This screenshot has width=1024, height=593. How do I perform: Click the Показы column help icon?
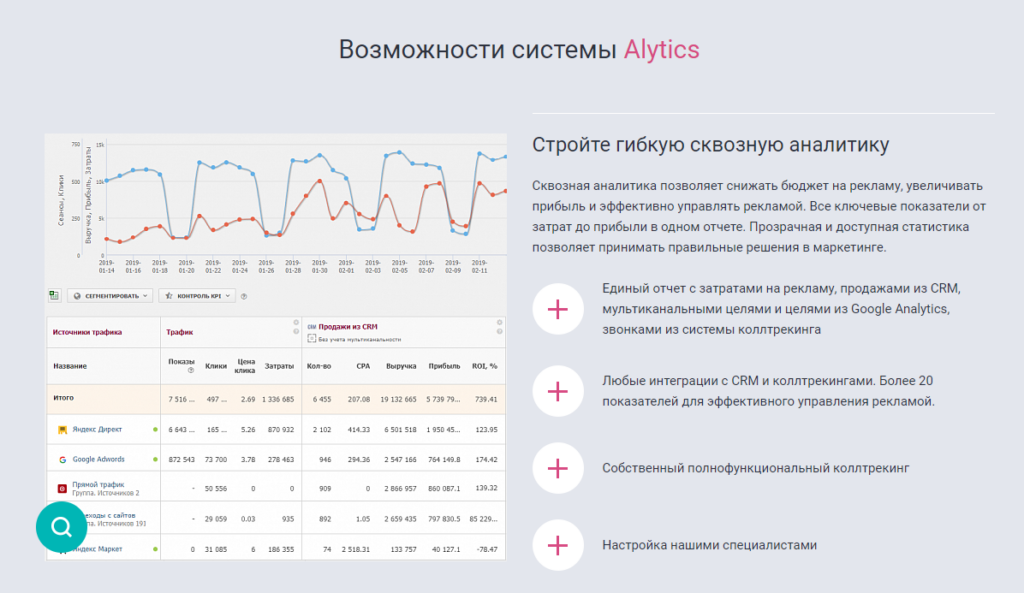coord(190,372)
